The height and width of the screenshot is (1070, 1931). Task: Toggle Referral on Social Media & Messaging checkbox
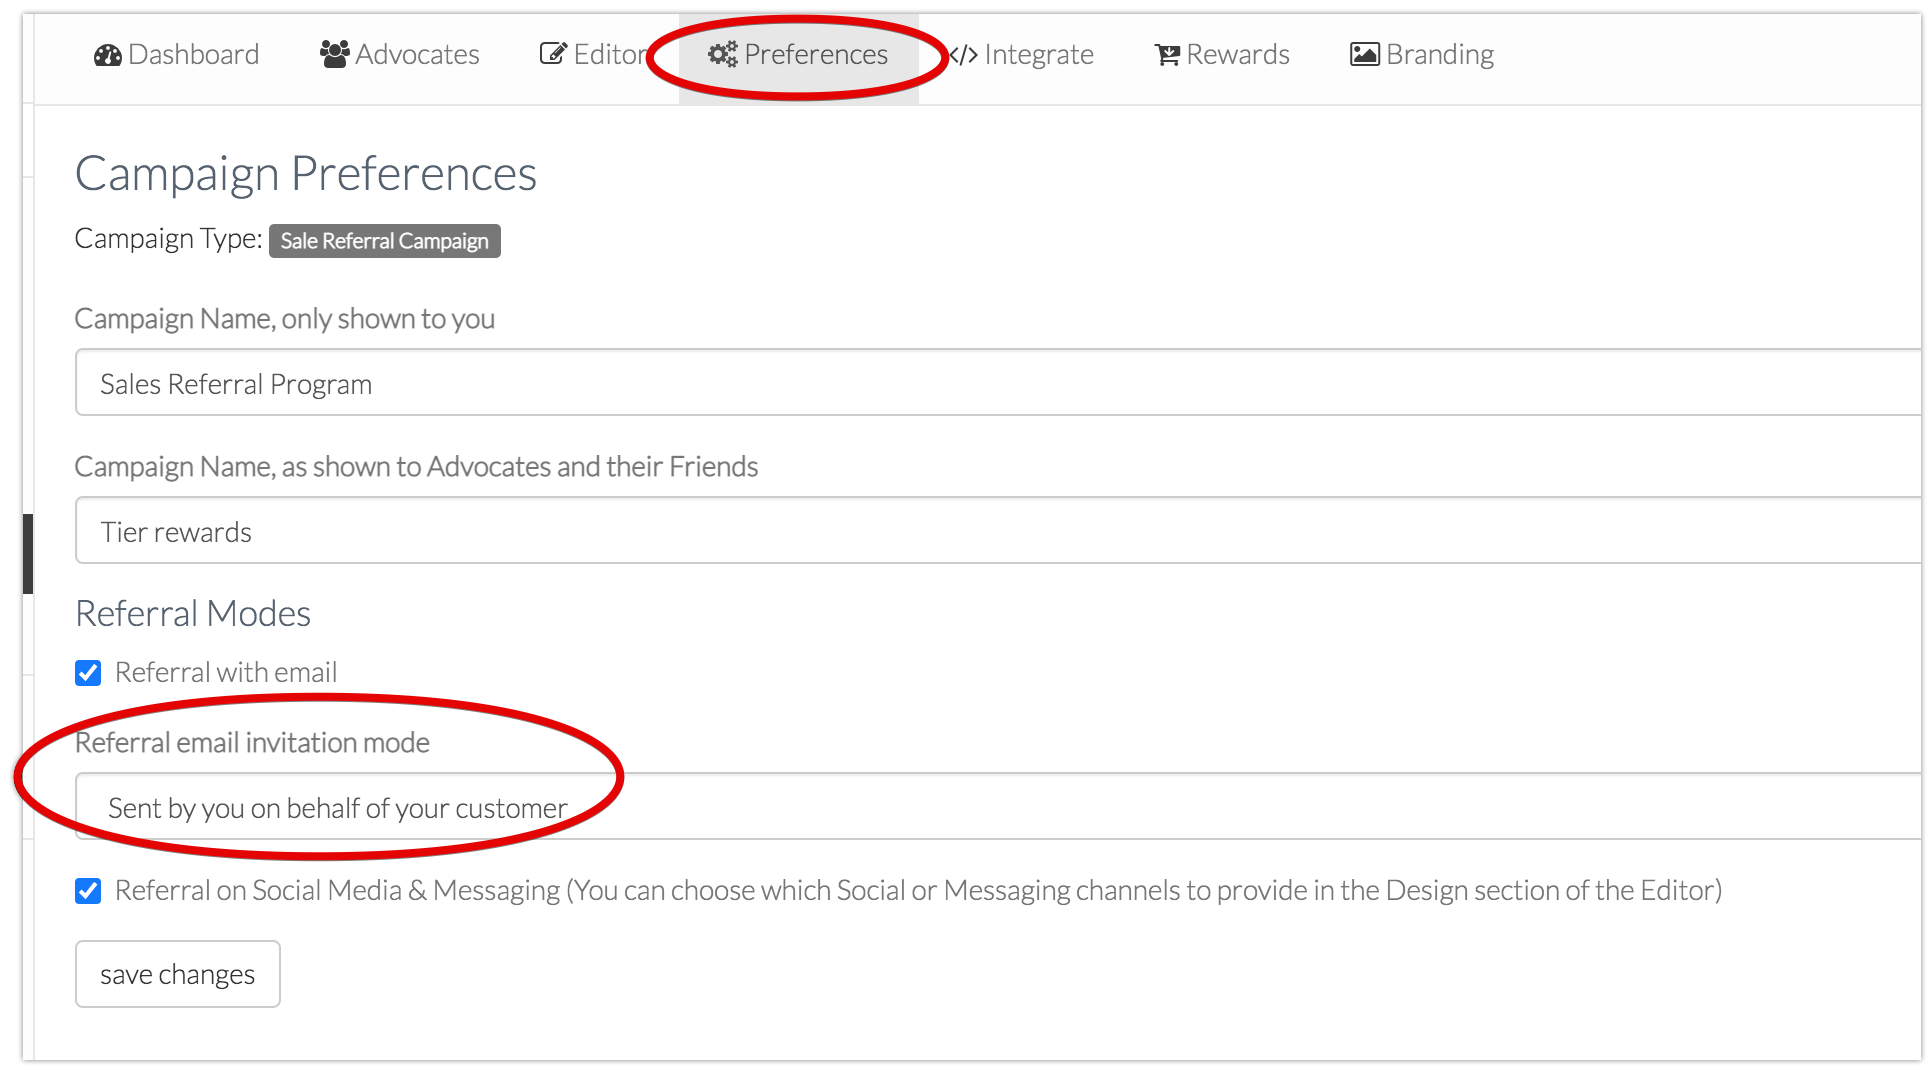pyautogui.click(x=88, y=891)
